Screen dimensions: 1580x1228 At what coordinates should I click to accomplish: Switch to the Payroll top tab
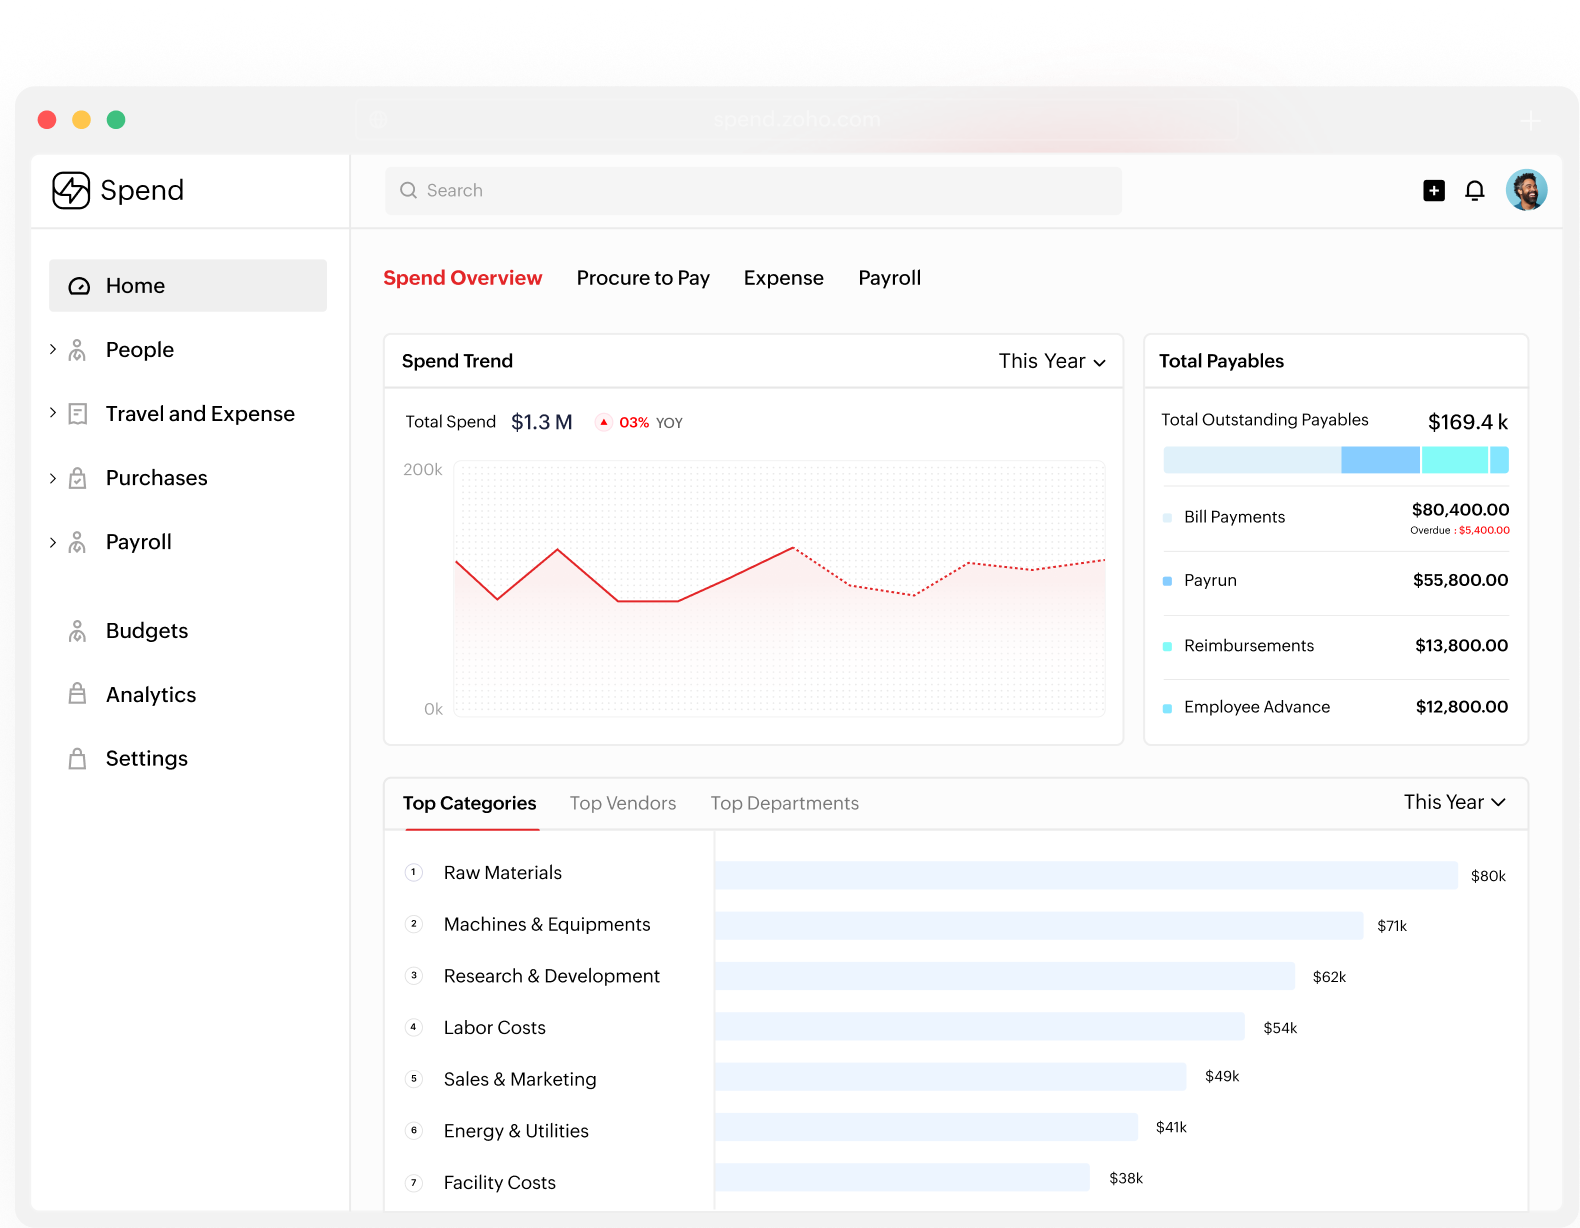(x=890, y=278)
